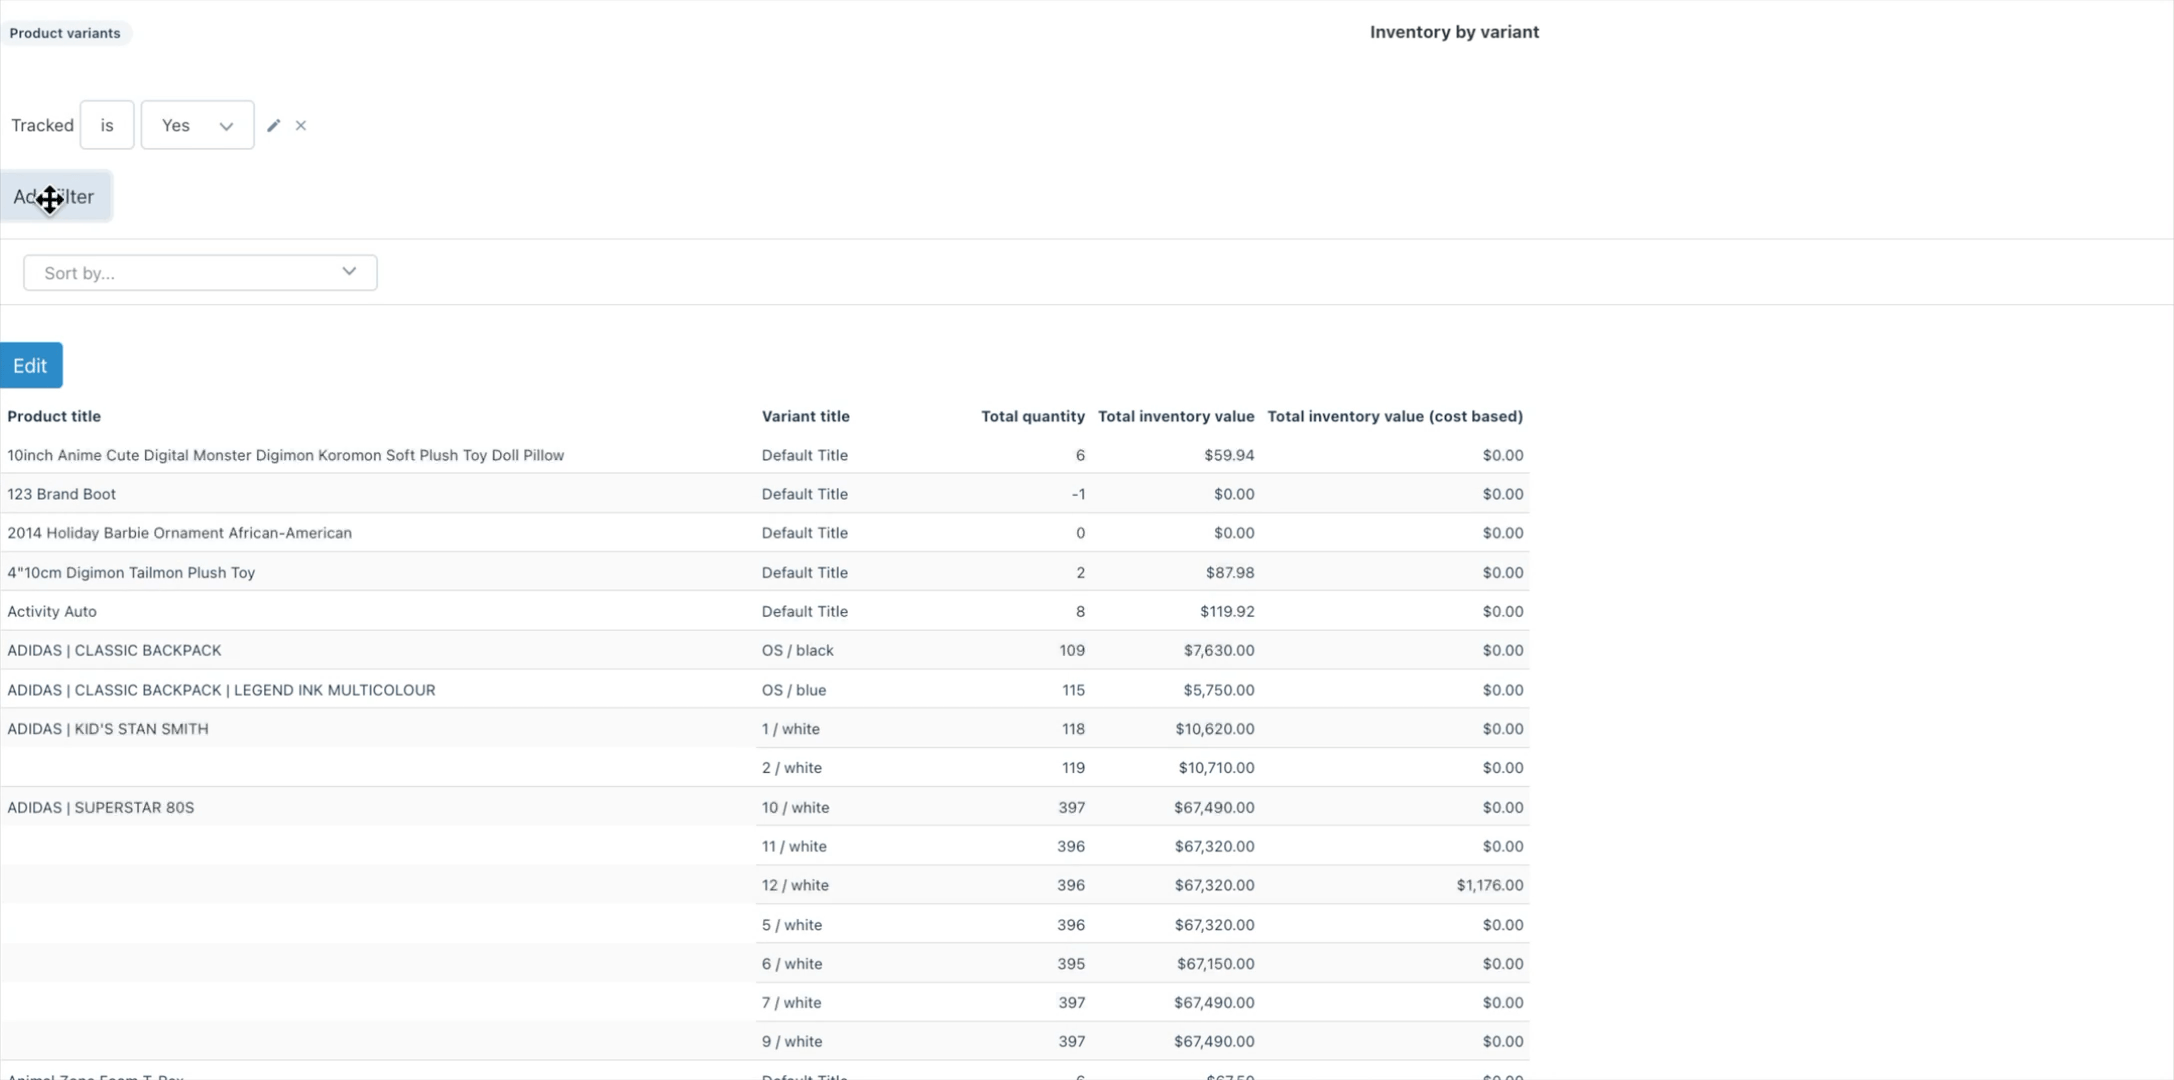Click Total inventory value (cost based) header
This screenshot has height=1080, width=2174.
tap(1394, 416)
